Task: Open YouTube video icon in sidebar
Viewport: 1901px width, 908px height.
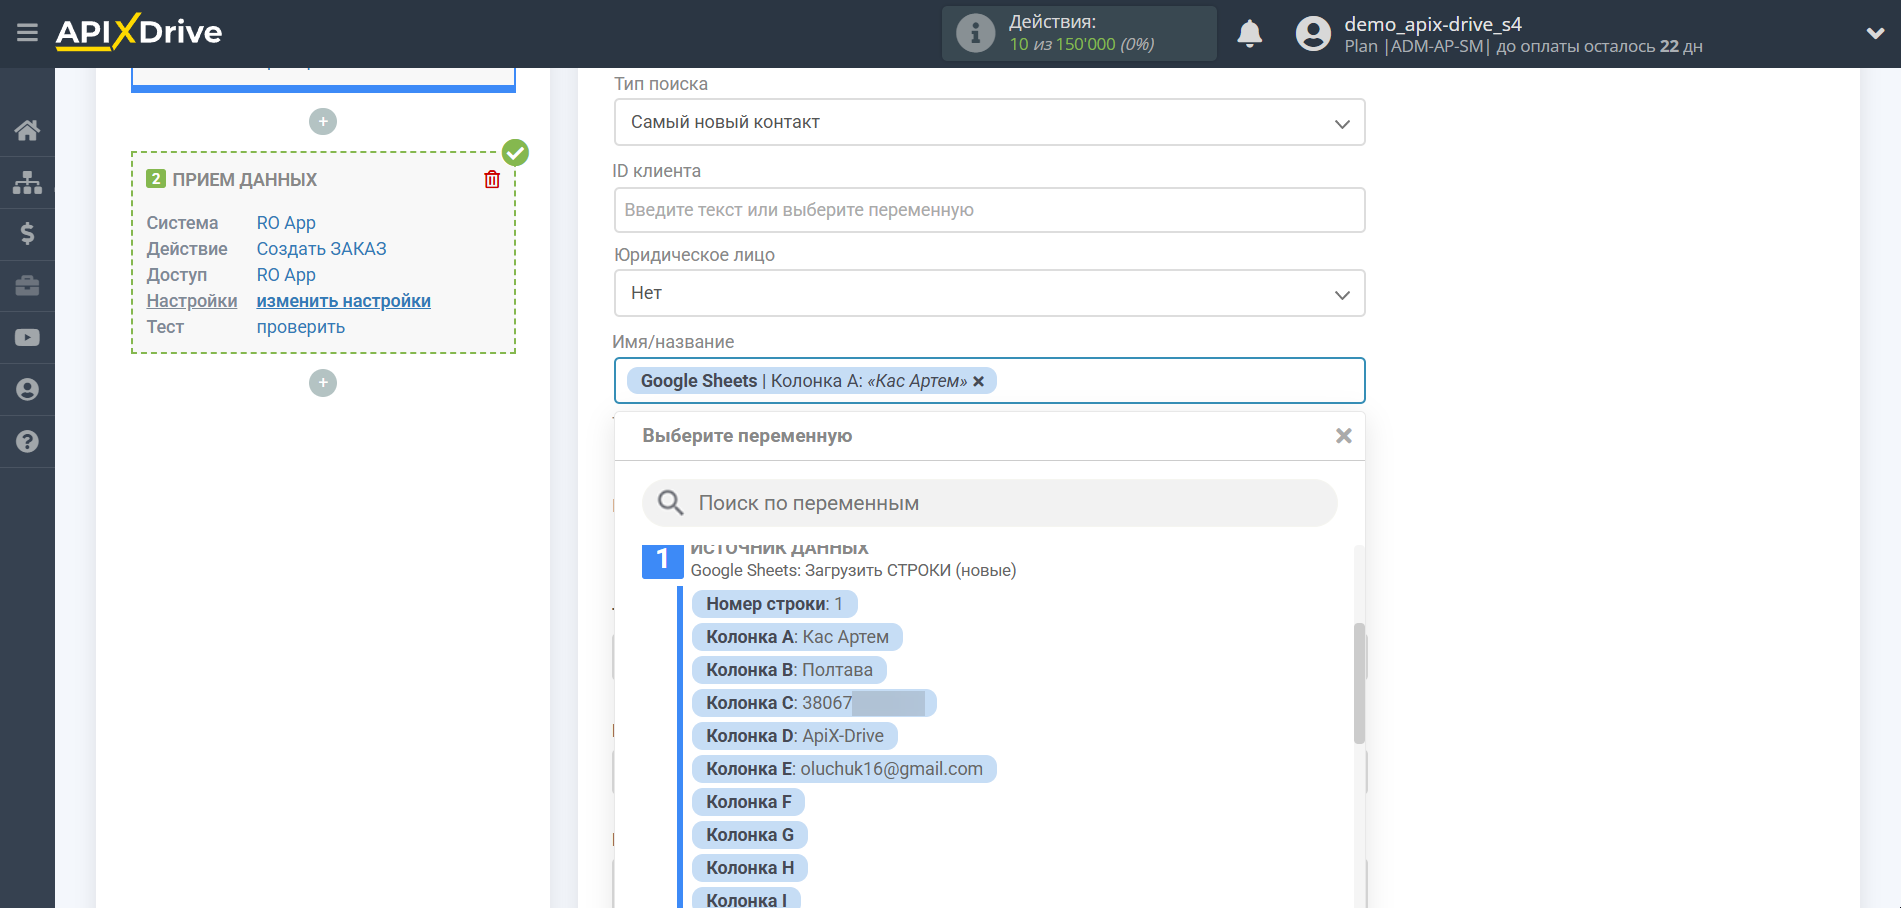Action: (27, 338)
